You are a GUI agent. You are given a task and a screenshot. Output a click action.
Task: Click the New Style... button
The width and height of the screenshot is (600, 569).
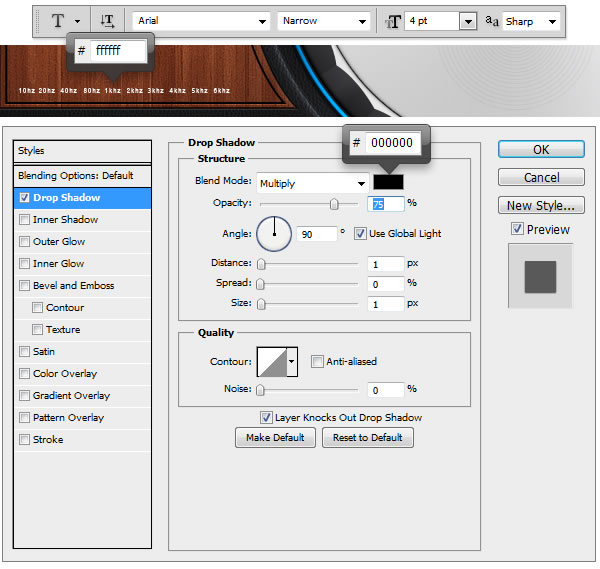point(541,205)
